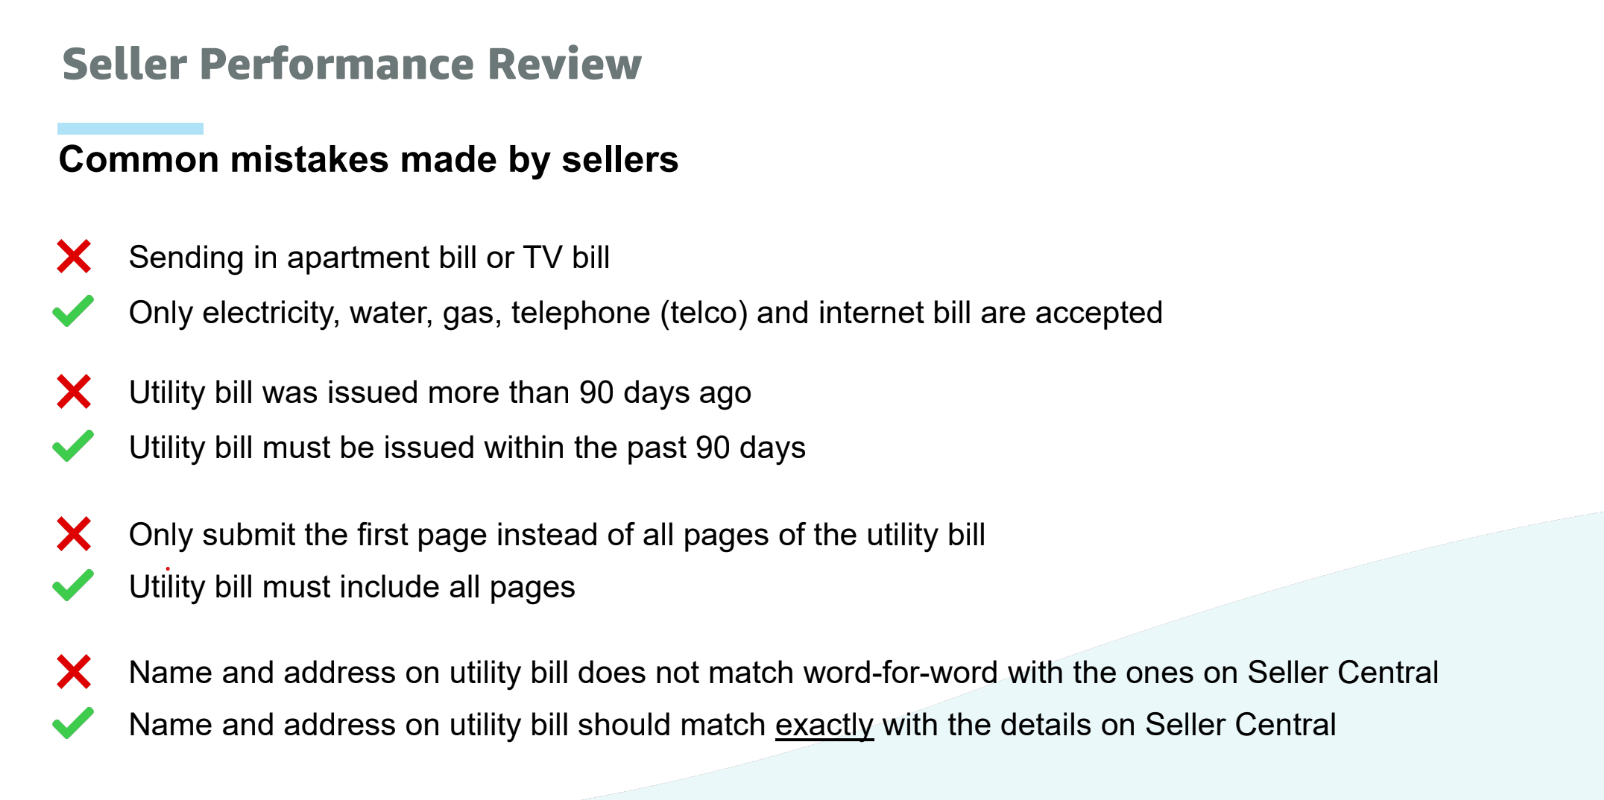The image size is (1604, 800).
Task: Click red X beside 'issued more than 90 days ago'
Action: [74, 391]
